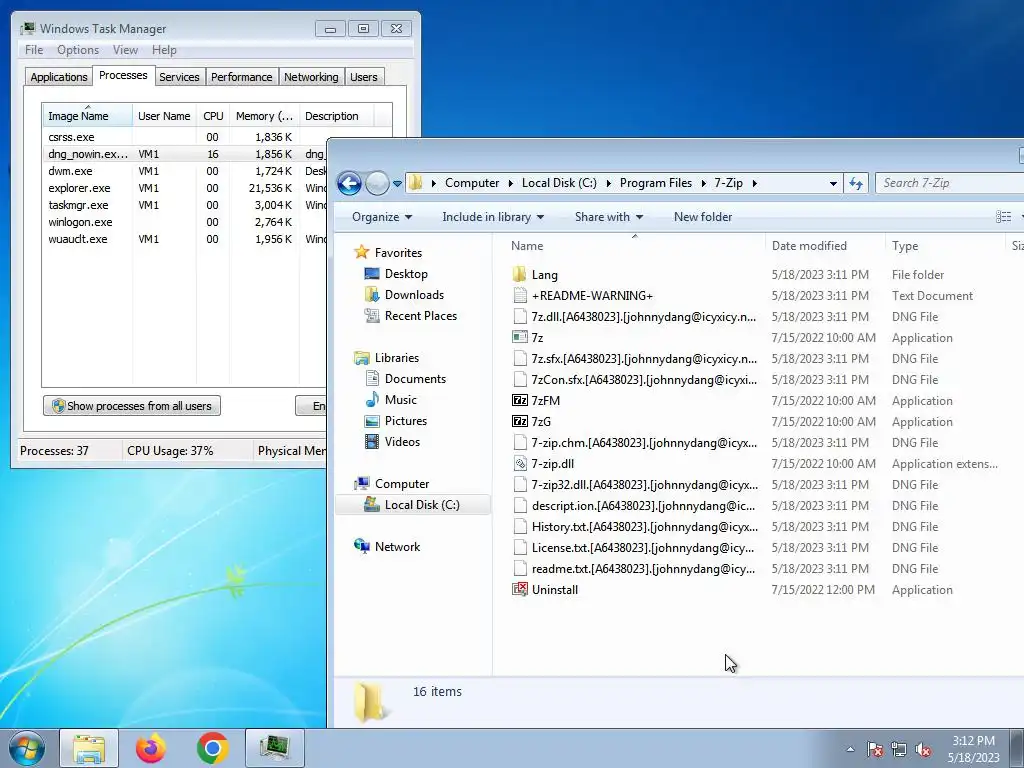Sort processes by Image Name column
Image resolution: width=1024 pixels, height=768 pixels.
pos(88,116)
